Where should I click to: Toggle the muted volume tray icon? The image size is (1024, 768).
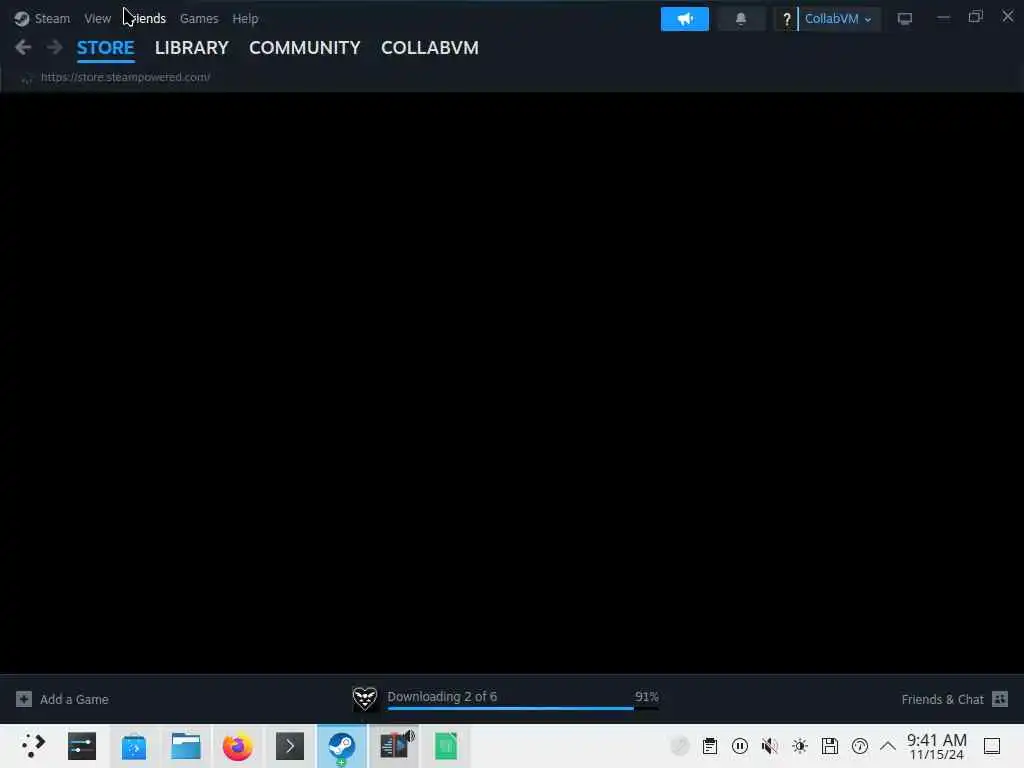770,746
